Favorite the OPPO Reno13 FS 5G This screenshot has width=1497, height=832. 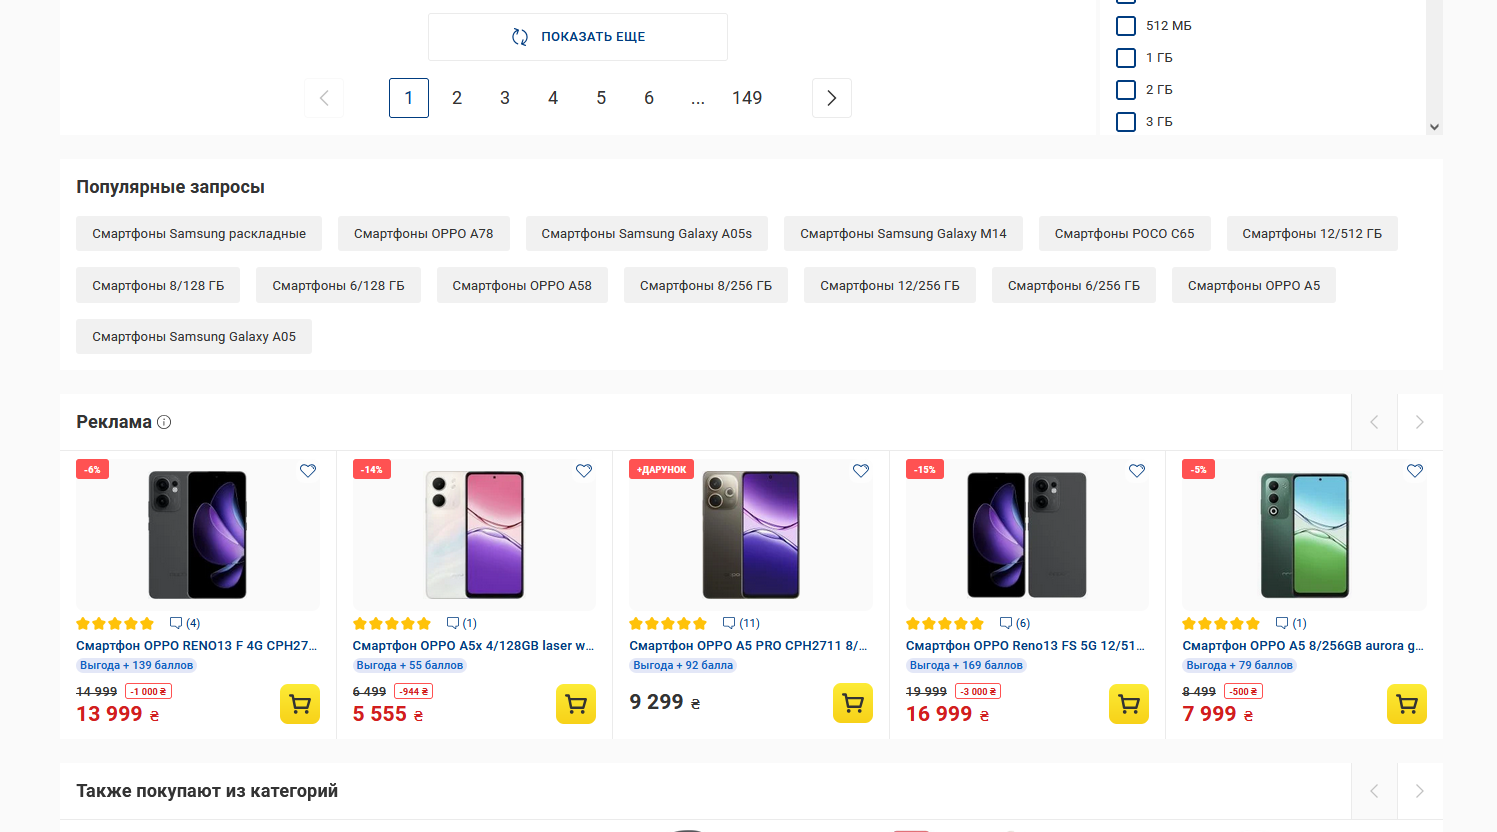tap(1137, 471)
